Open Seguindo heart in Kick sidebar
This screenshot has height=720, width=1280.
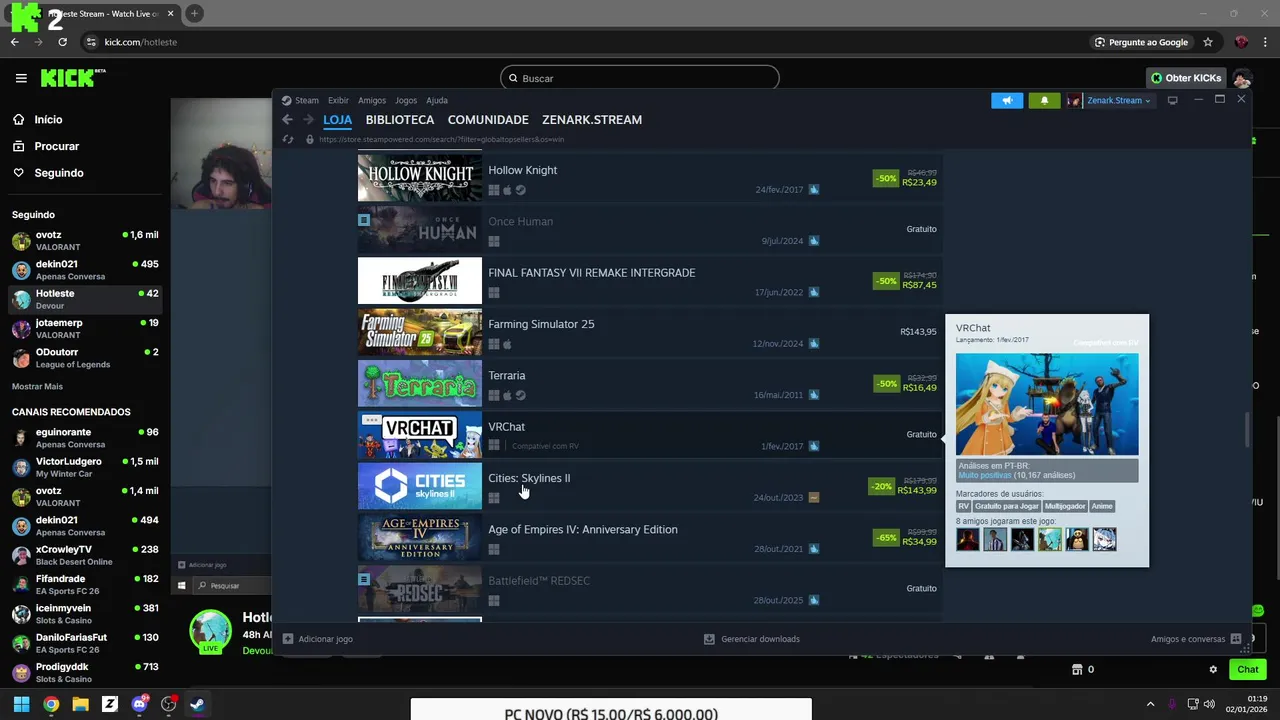coord(18,173)
